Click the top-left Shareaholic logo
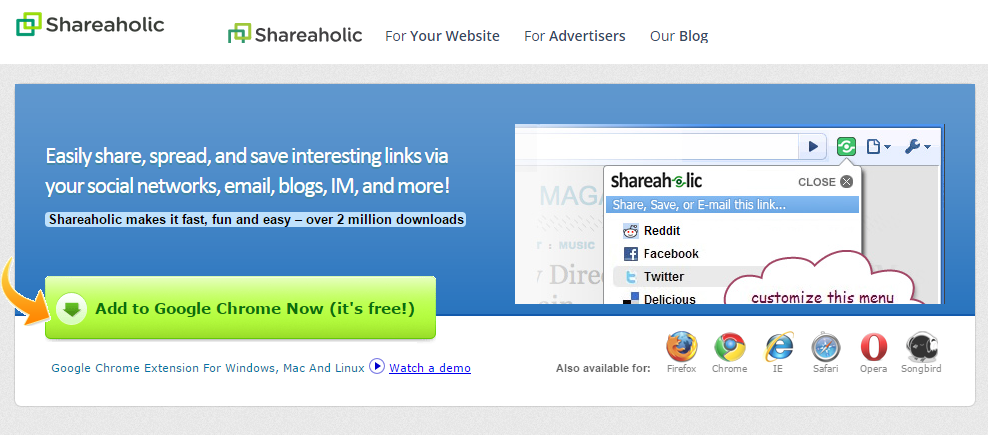Screen dimensions: 988x435 [90, 25]
